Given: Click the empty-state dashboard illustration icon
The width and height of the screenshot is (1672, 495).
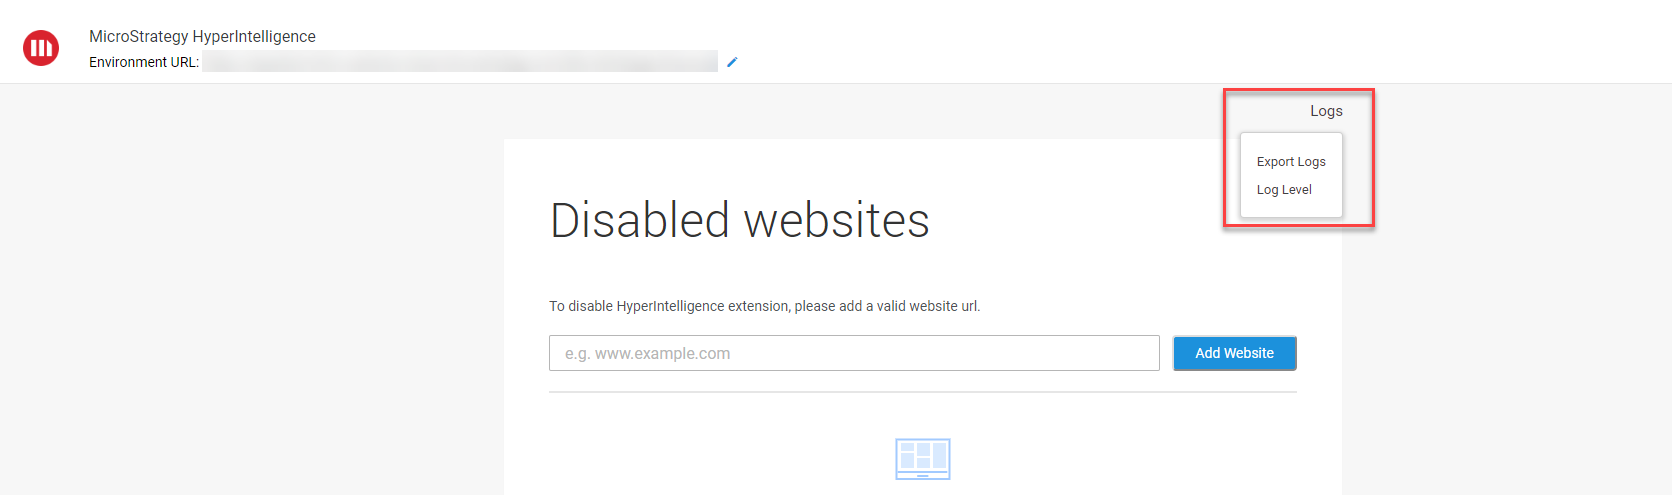Looking at the screenshot, I should [x=922, y=458].
